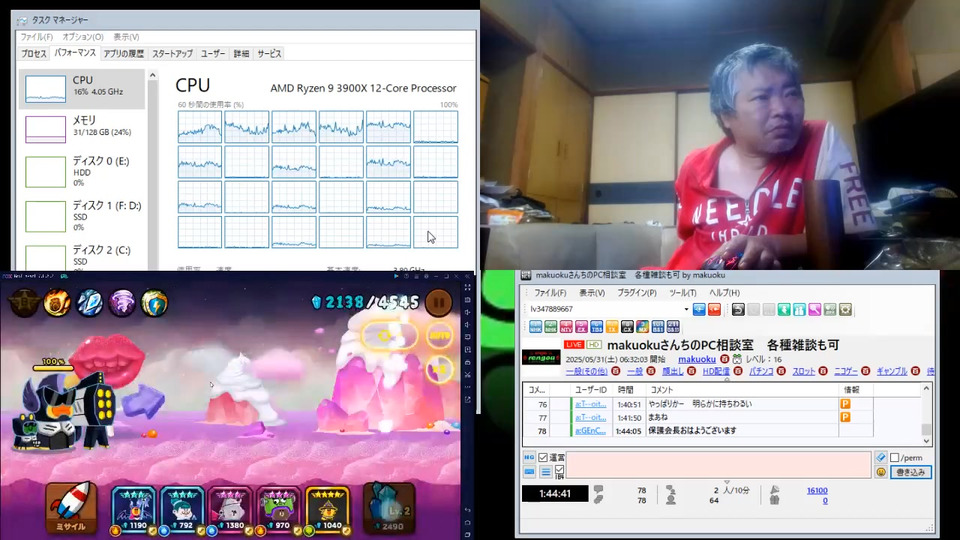Screen dimensions: 960x540
Task: Click the comment list scroll down arrow
Action: [926, 440]
